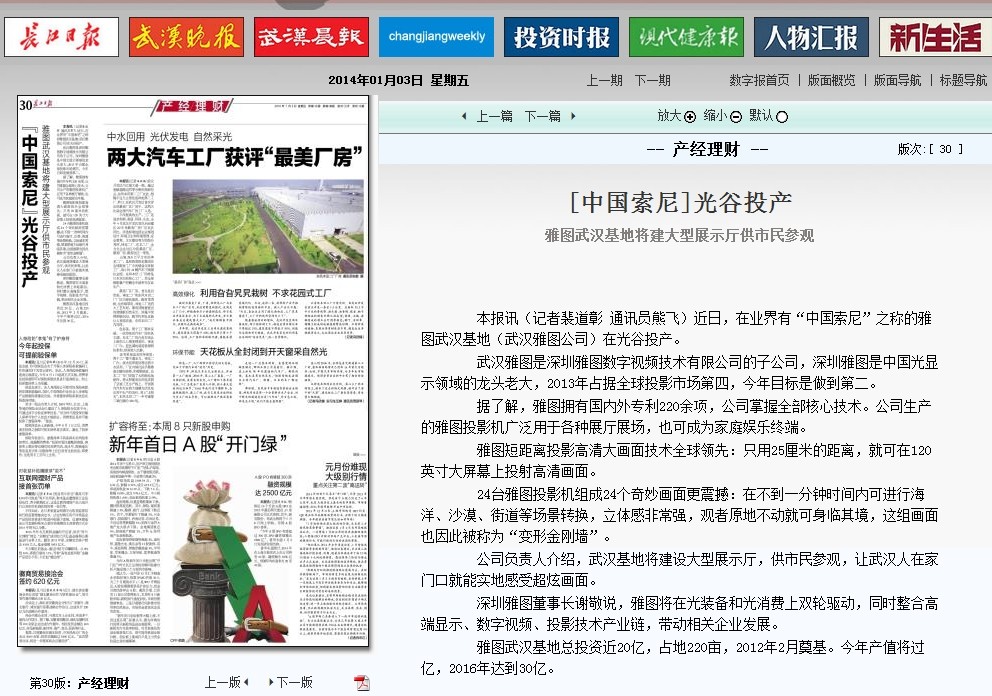Go to next page 下一版
The width and height of the screenshot is (992, 696).
[x=294, y=682]
